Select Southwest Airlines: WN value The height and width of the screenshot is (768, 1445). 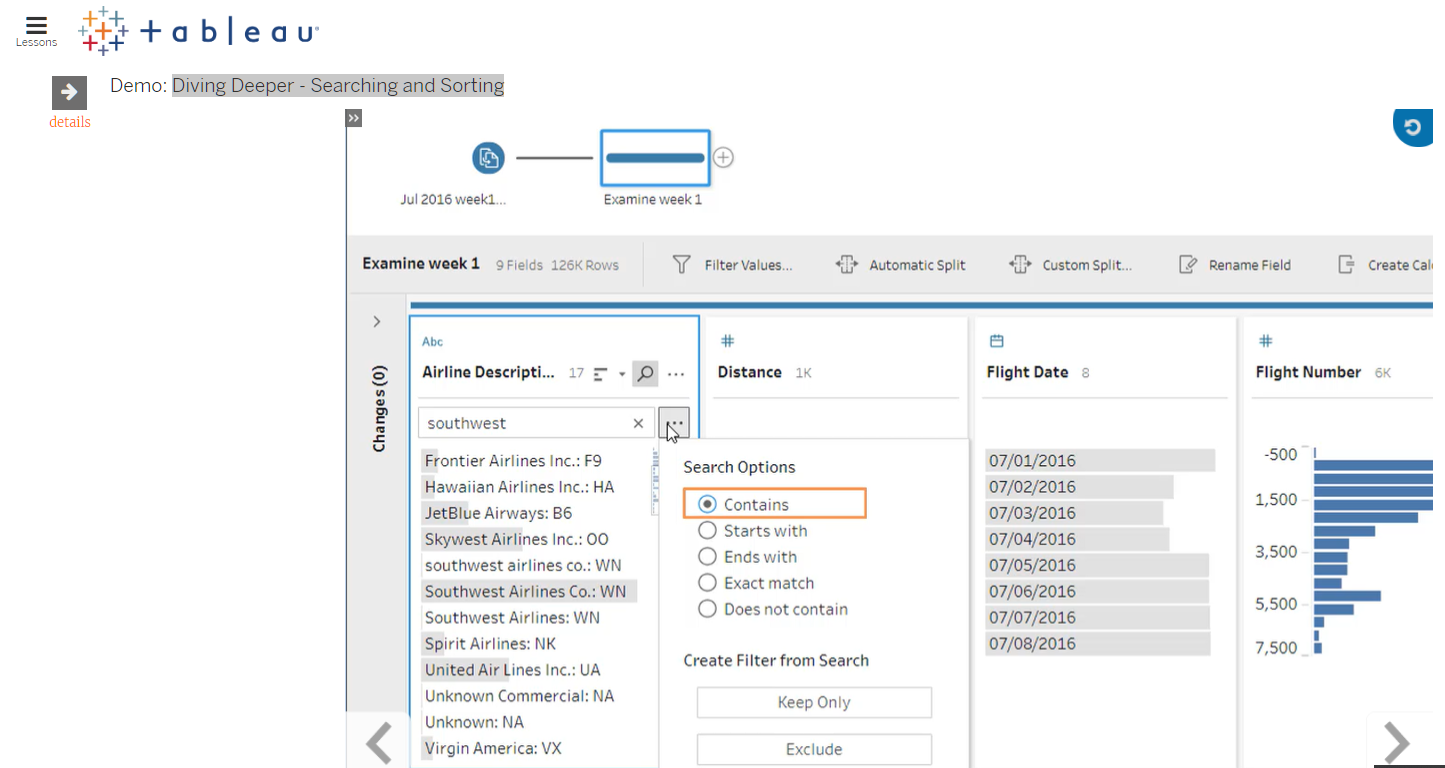[512, 617]
